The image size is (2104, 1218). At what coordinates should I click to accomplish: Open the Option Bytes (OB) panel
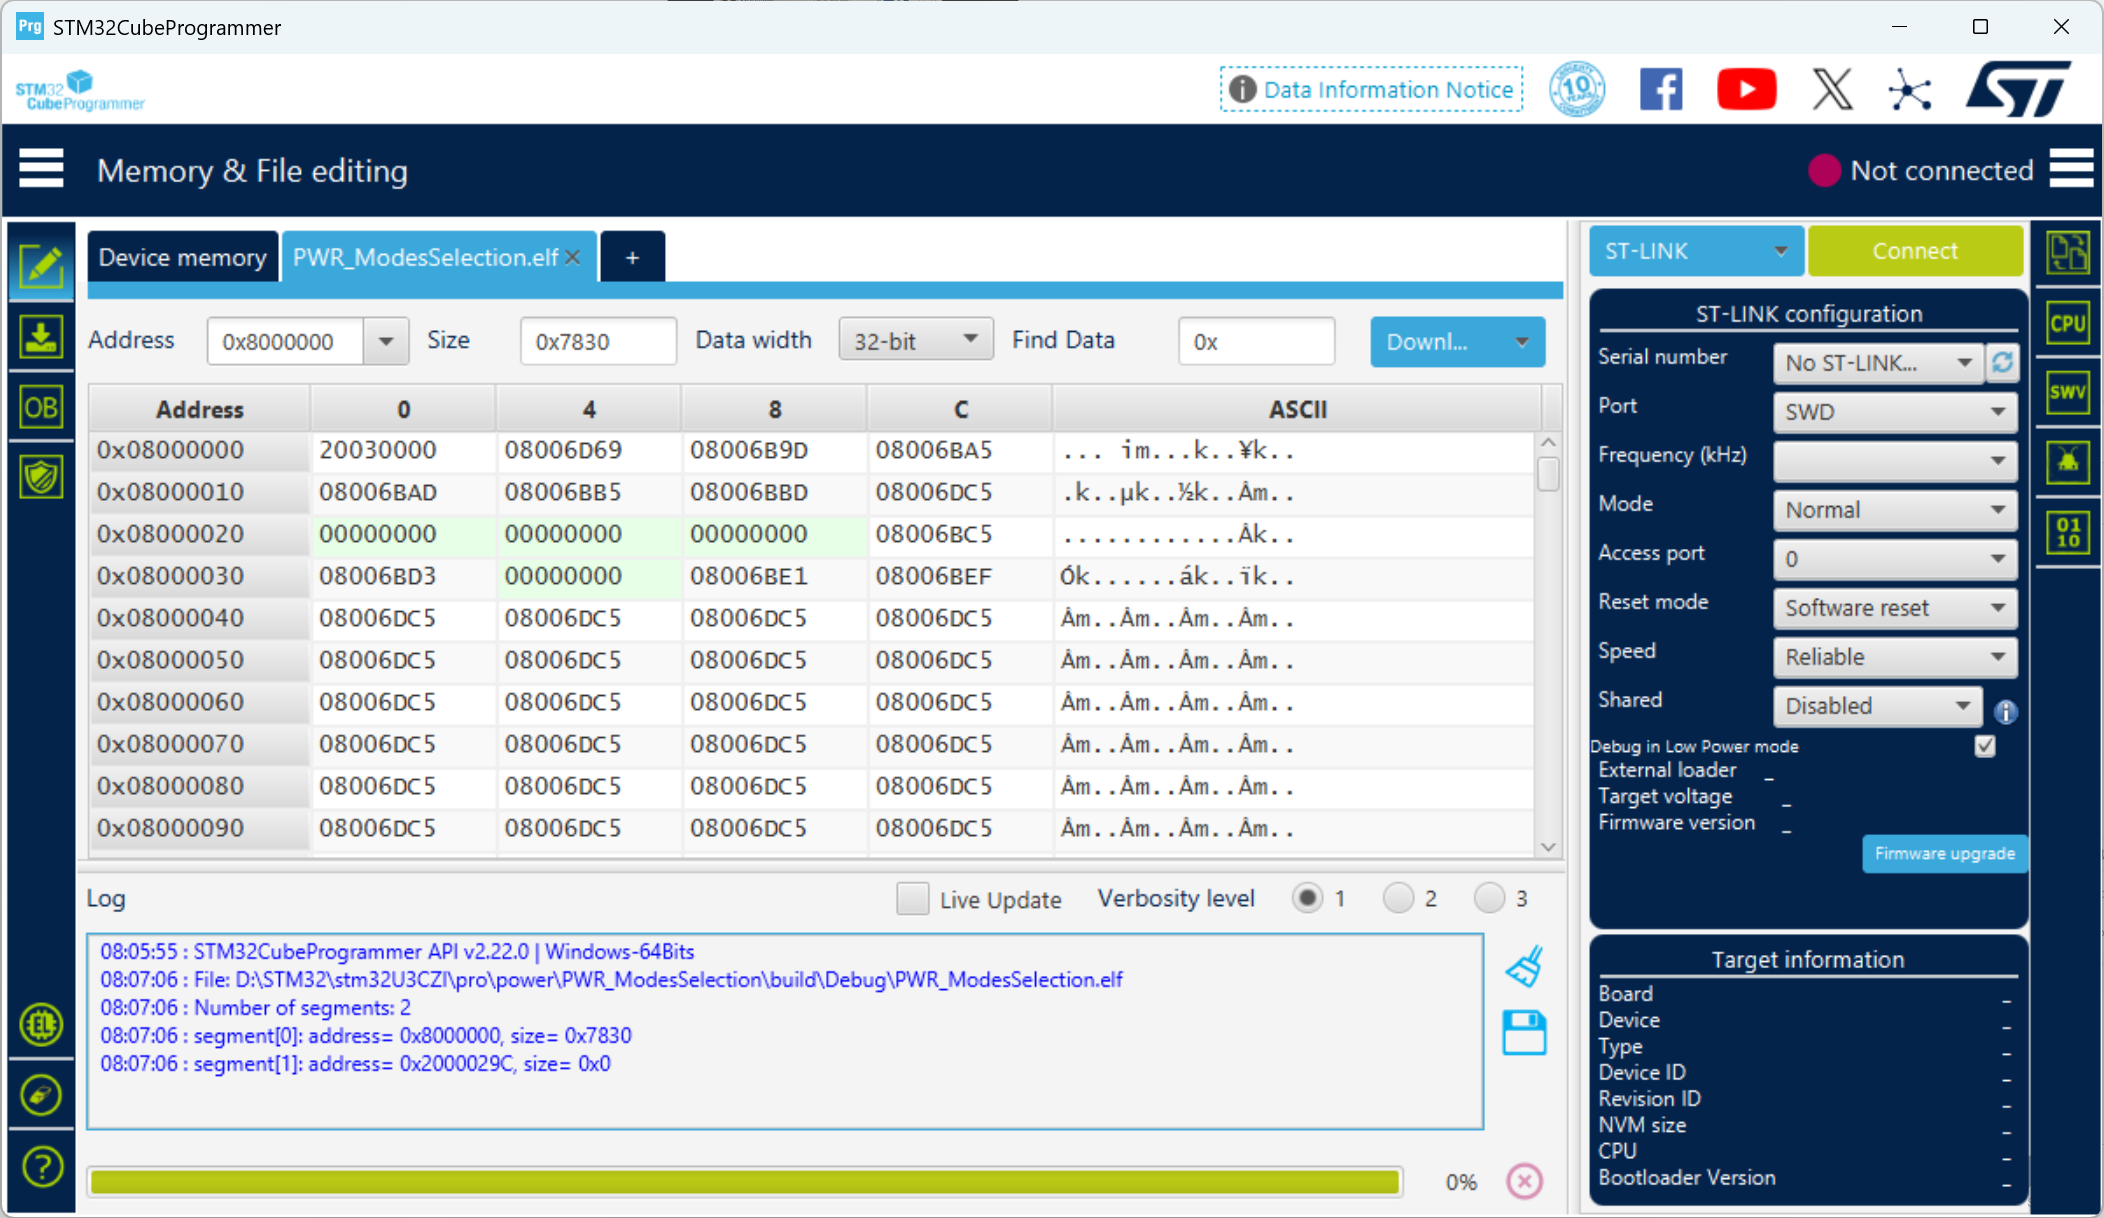(41, 407)
